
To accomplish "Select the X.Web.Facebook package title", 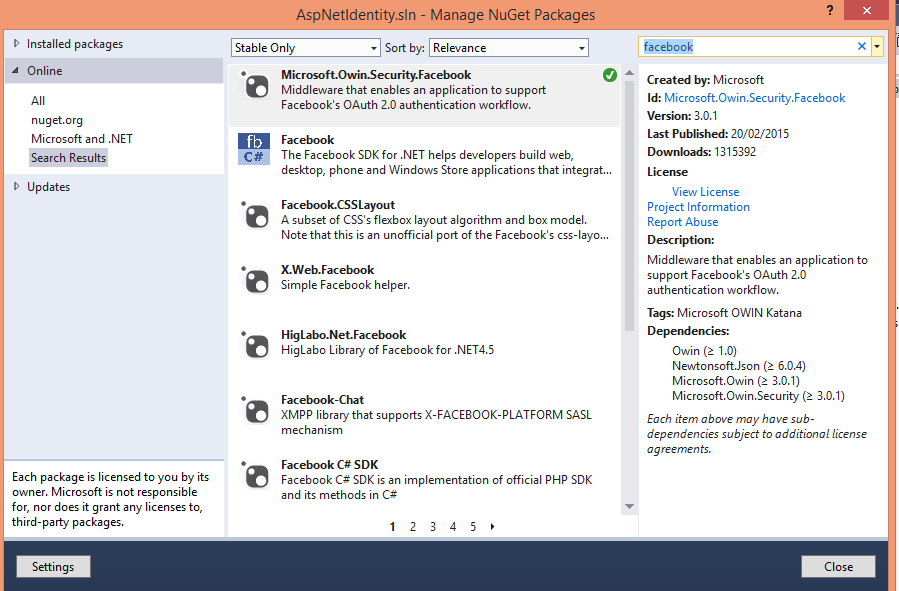I will point(327,270).
